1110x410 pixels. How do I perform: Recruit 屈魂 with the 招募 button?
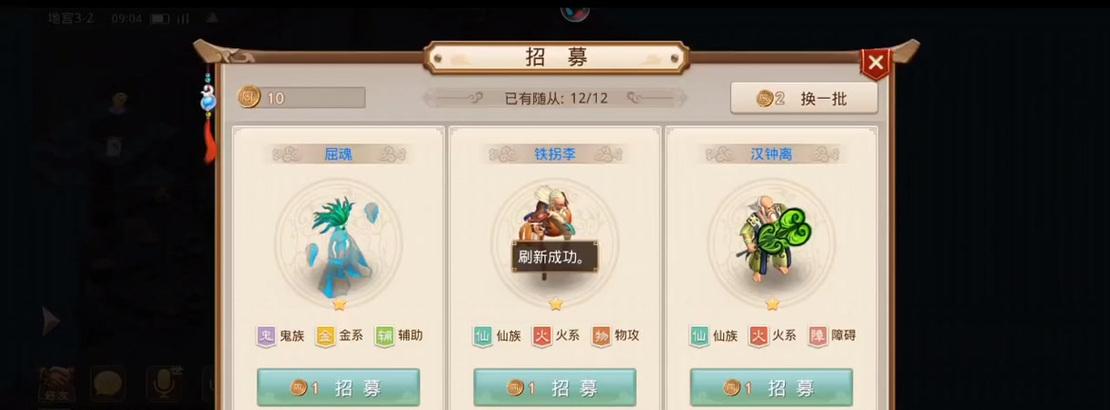coord(338,387)
